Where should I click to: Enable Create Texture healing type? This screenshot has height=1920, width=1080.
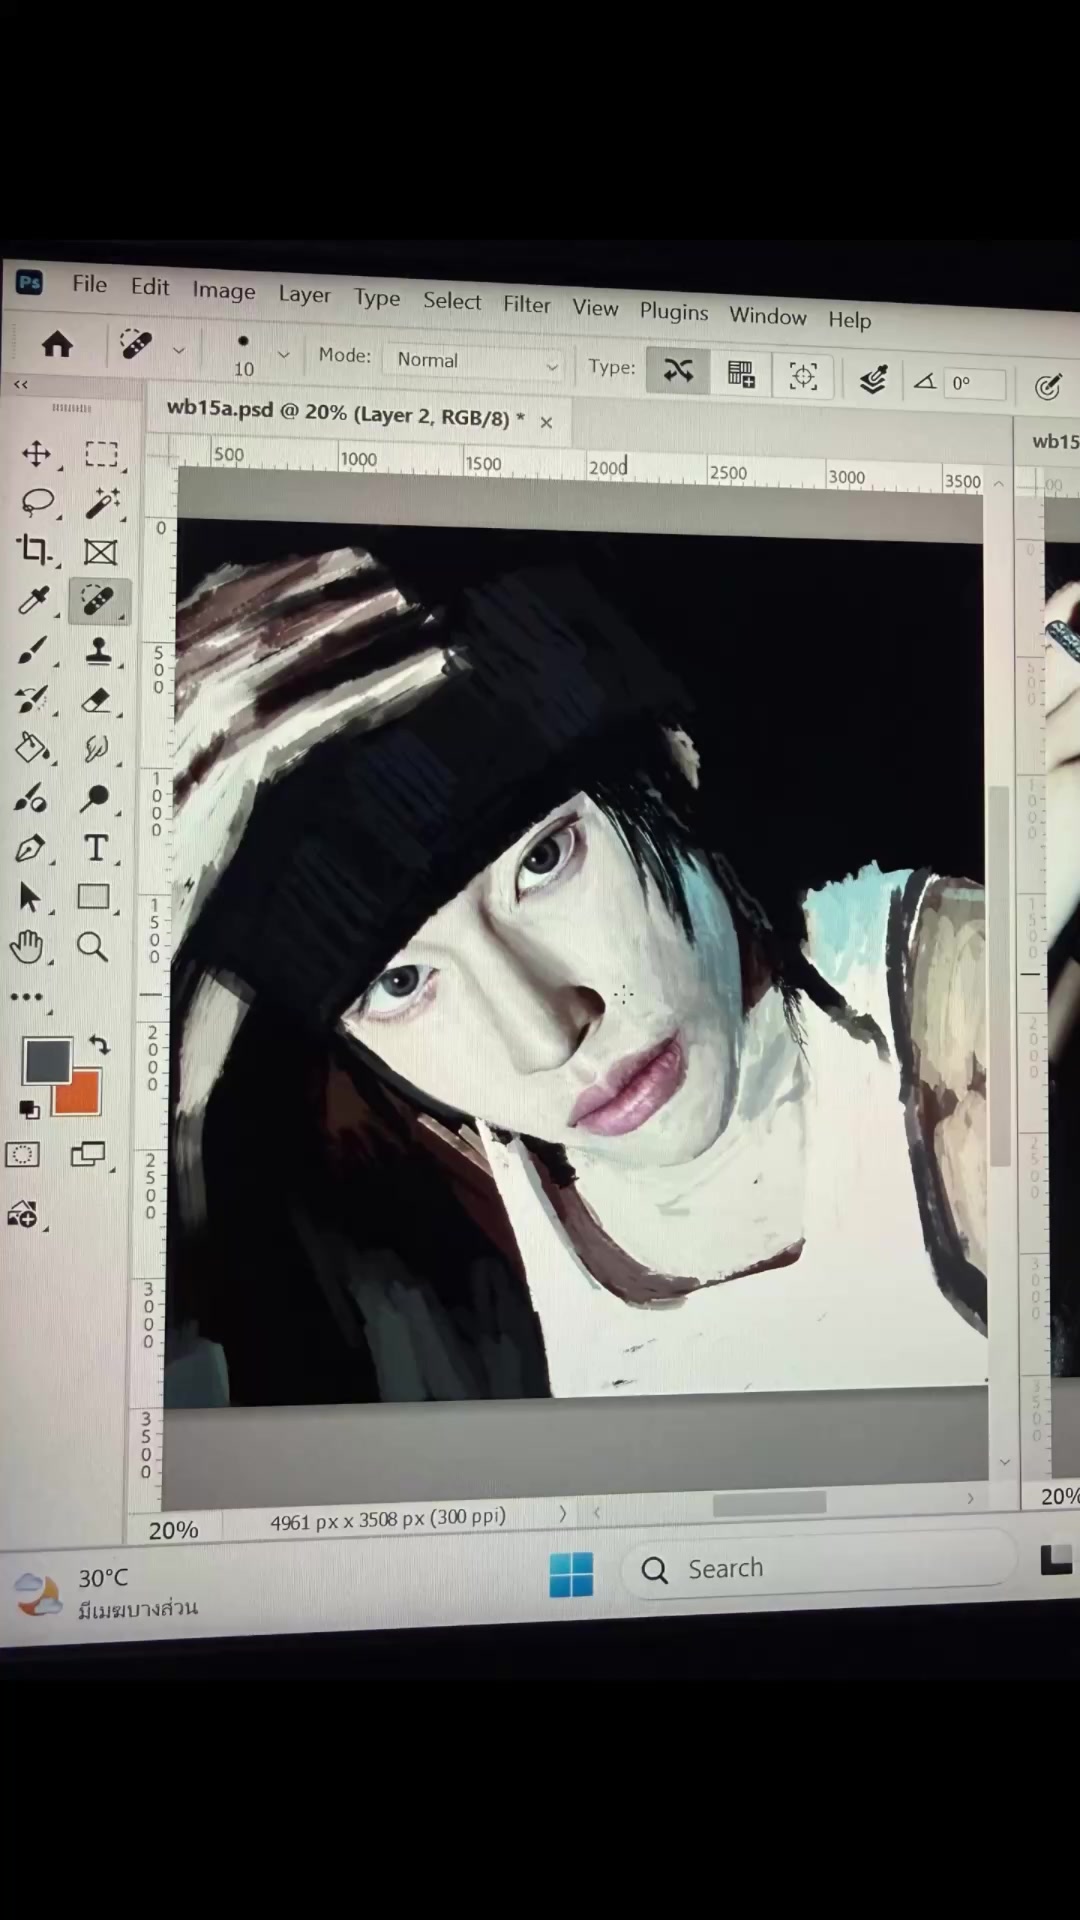pyautogui.click(x=741, y=374)
